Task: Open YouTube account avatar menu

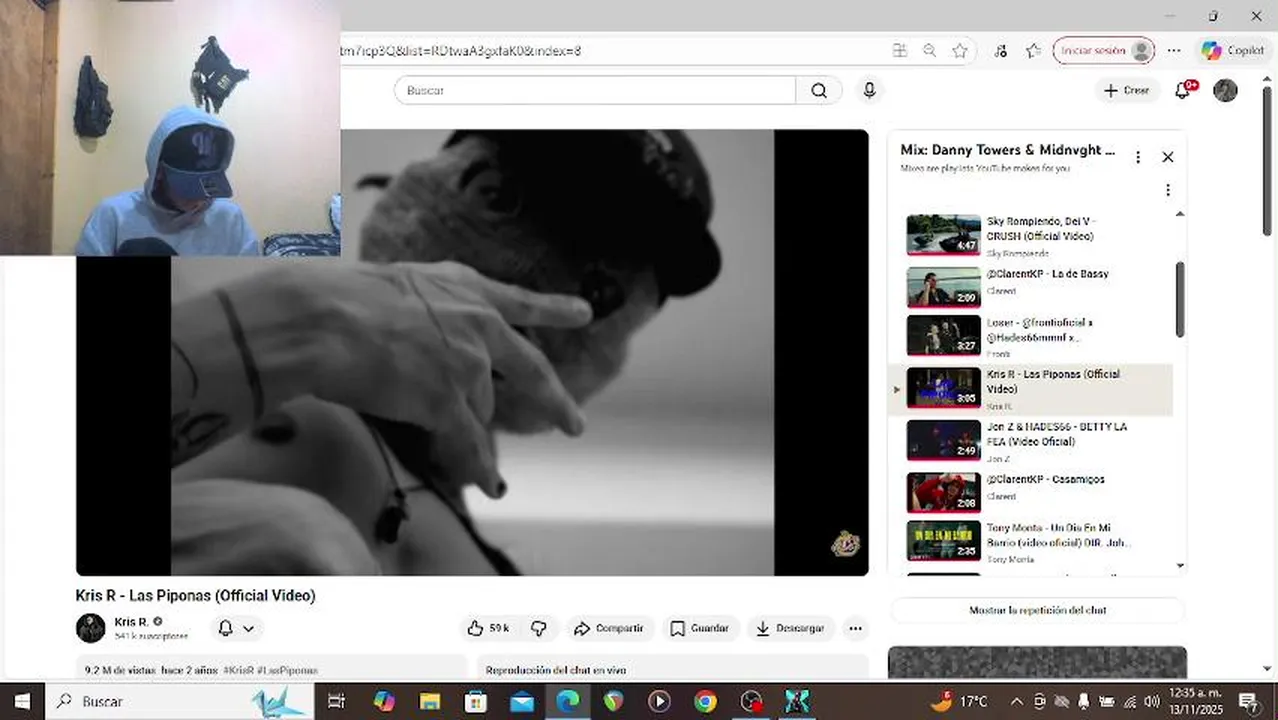Action: pyautogui.click(x=1225, y=90)
